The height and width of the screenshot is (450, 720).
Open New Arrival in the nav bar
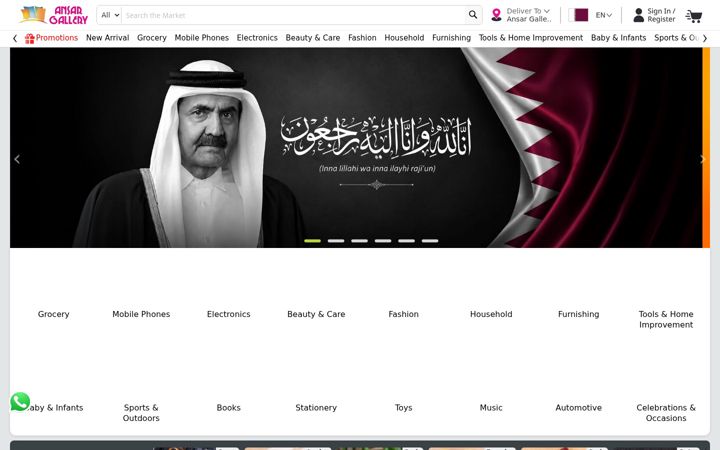tap(107, 38)
